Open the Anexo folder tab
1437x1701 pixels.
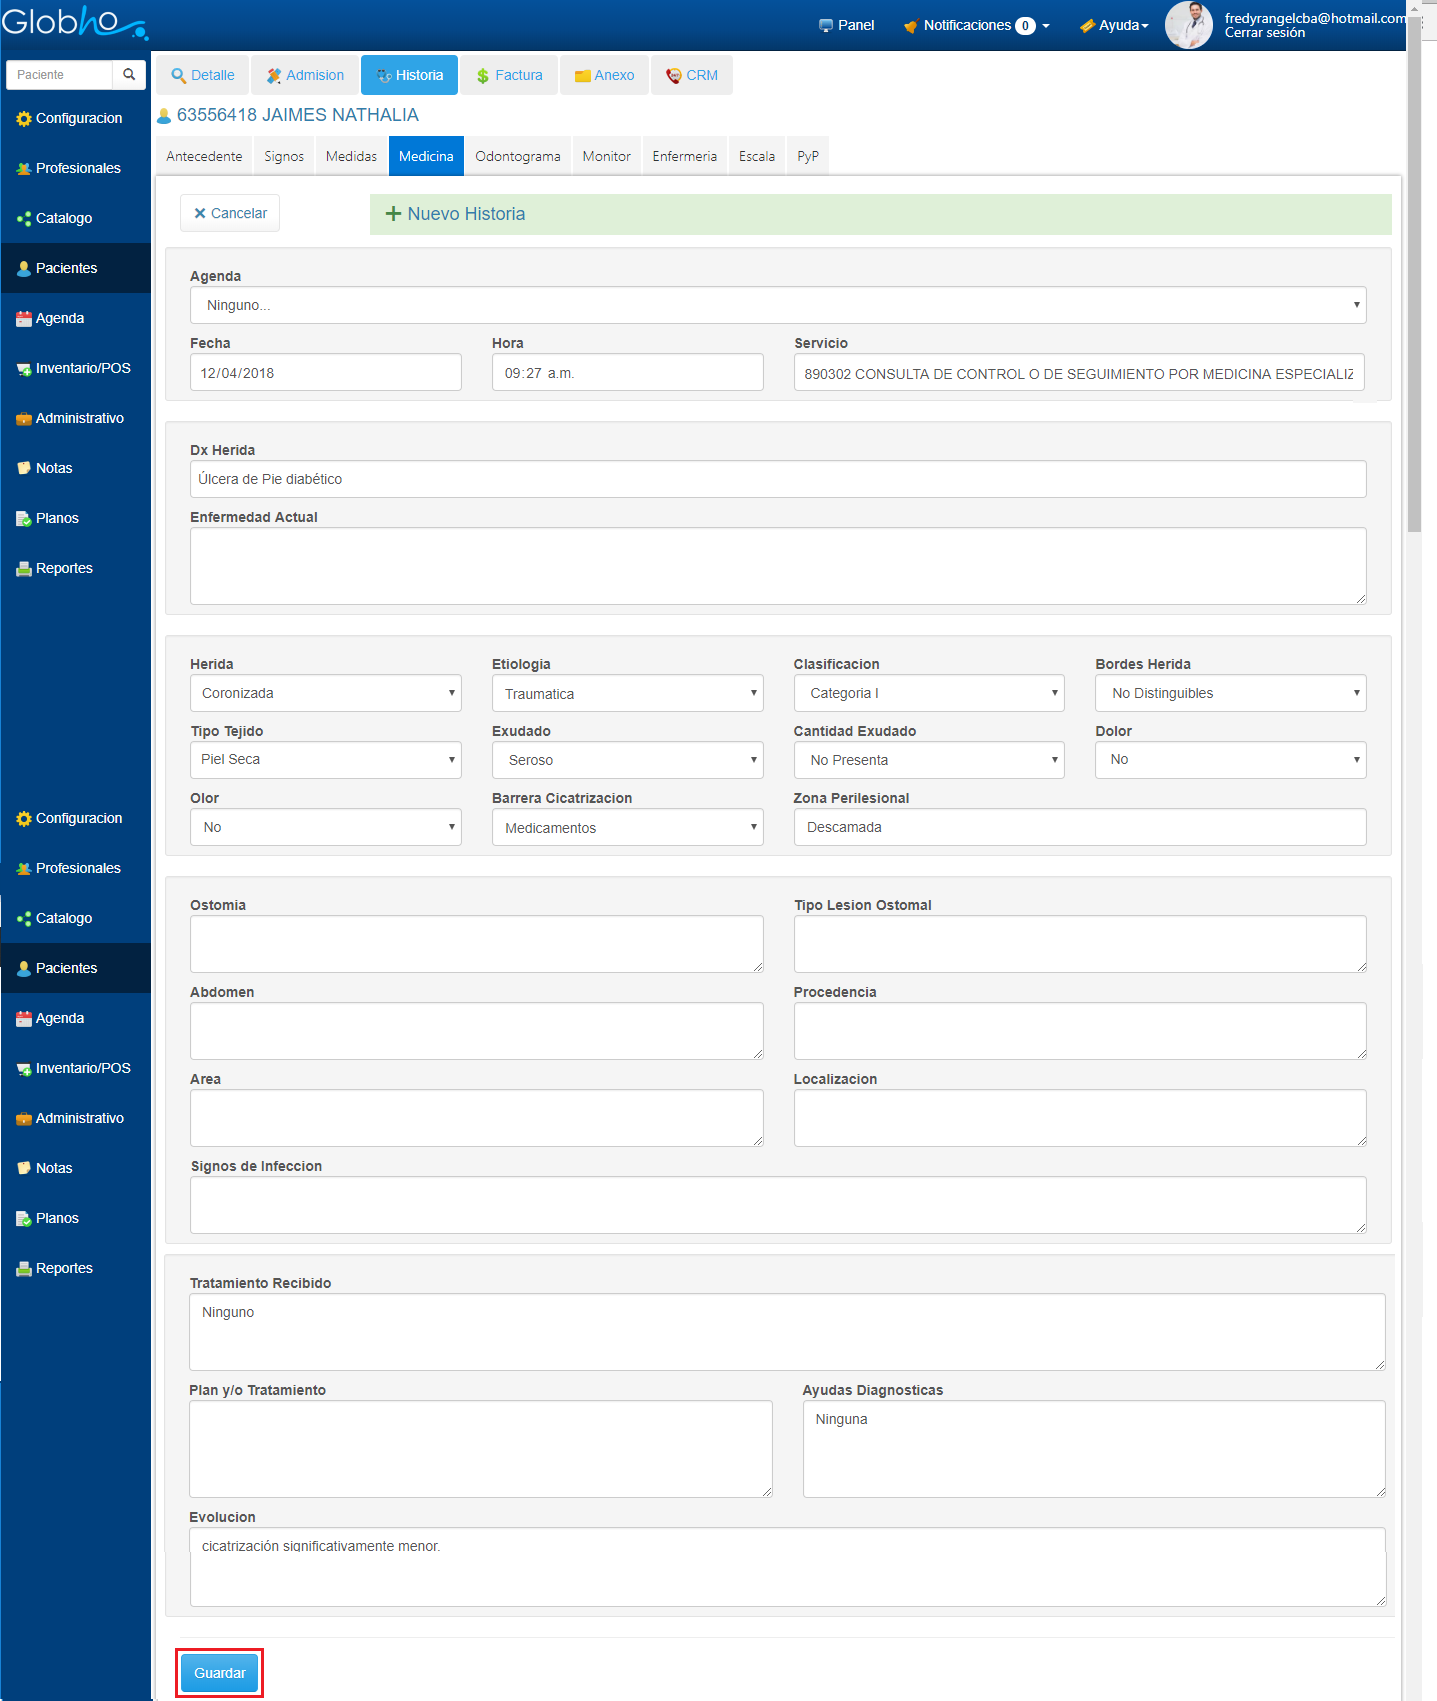click(605, 76)
